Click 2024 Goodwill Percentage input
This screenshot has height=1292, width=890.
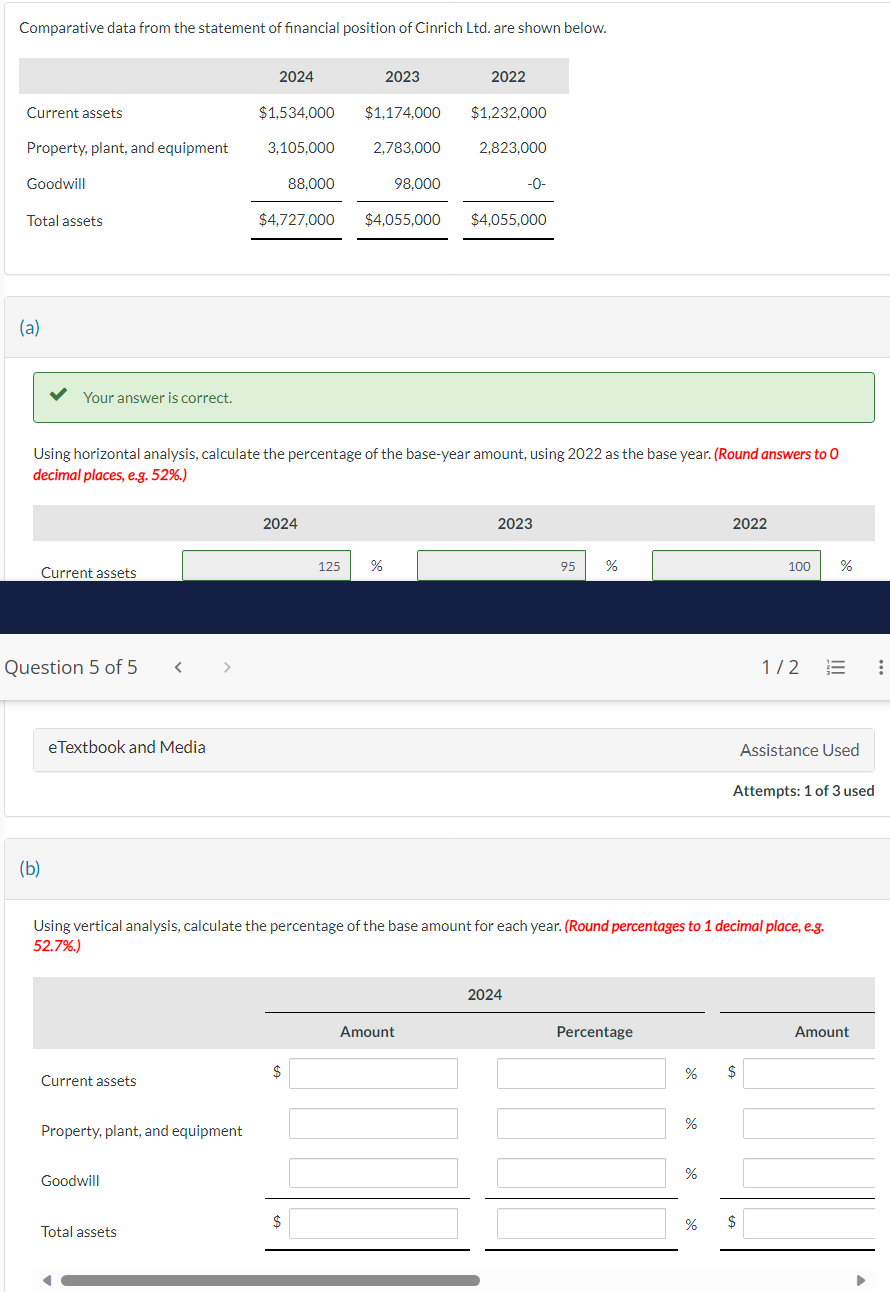pyautogui.click(x=581, y=1173)
